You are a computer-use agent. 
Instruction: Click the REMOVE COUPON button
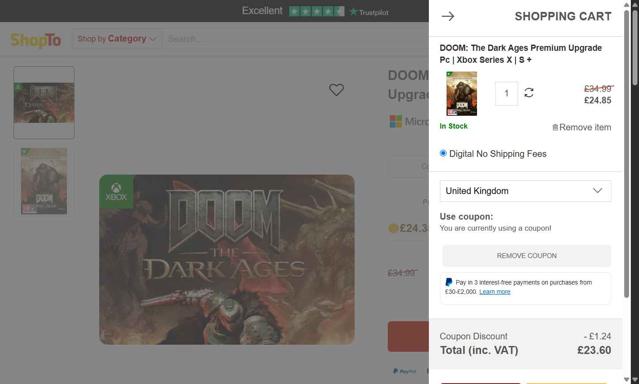(527, 256)
